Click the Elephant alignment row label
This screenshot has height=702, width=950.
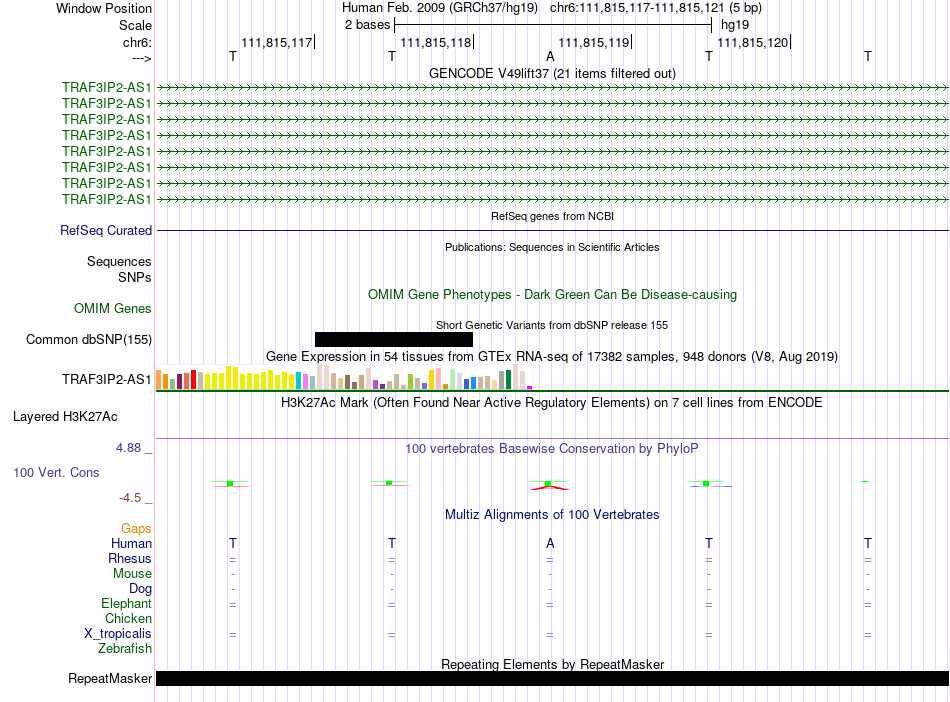click(x=127, y=603)
